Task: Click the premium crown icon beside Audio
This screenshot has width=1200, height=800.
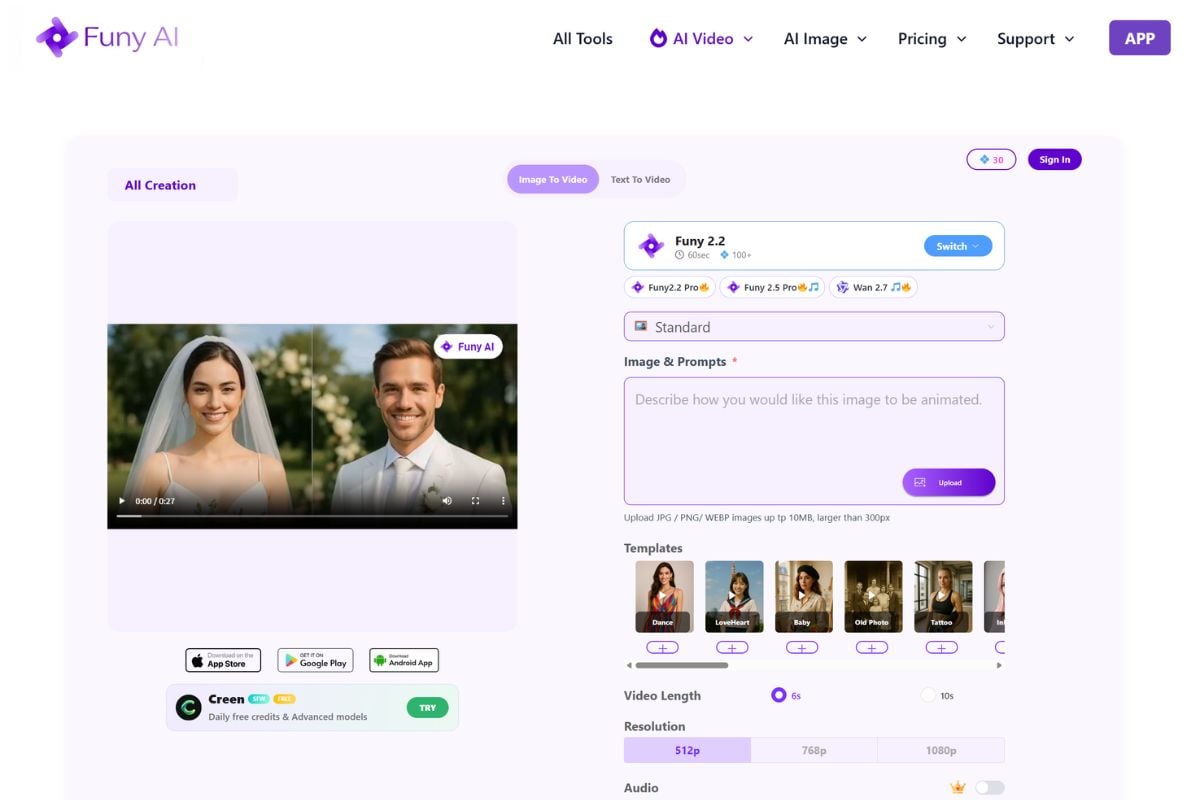Action: coord(958,788)
